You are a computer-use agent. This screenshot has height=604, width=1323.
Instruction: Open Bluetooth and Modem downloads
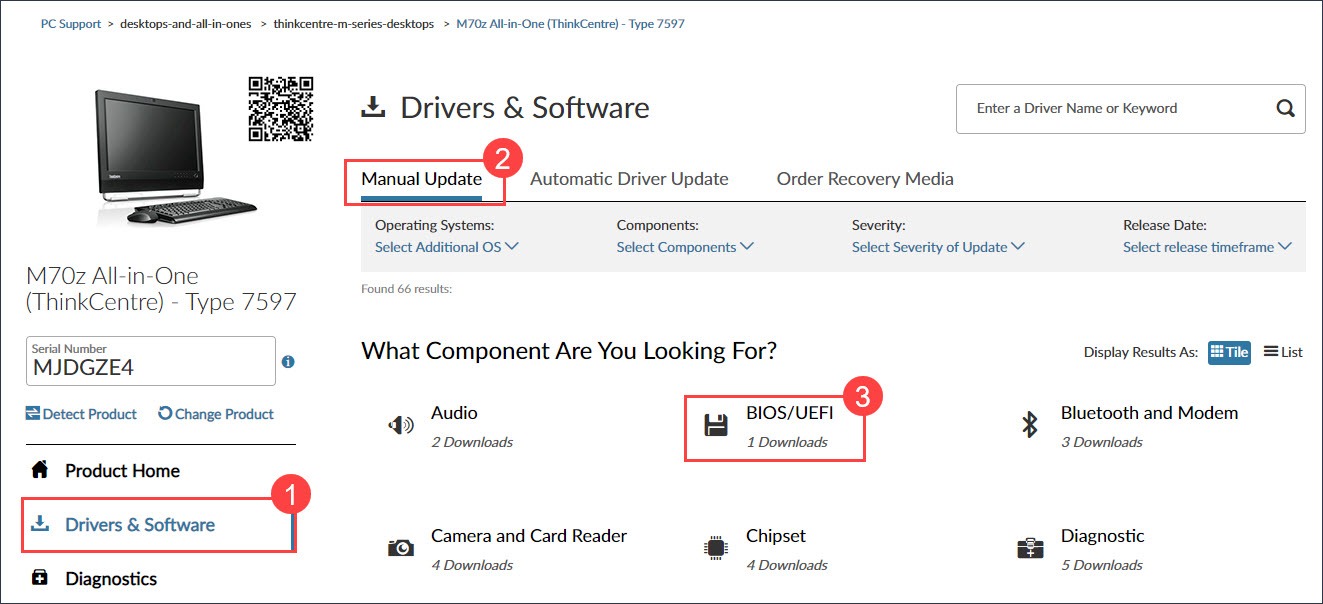(x=1029, y=424)
